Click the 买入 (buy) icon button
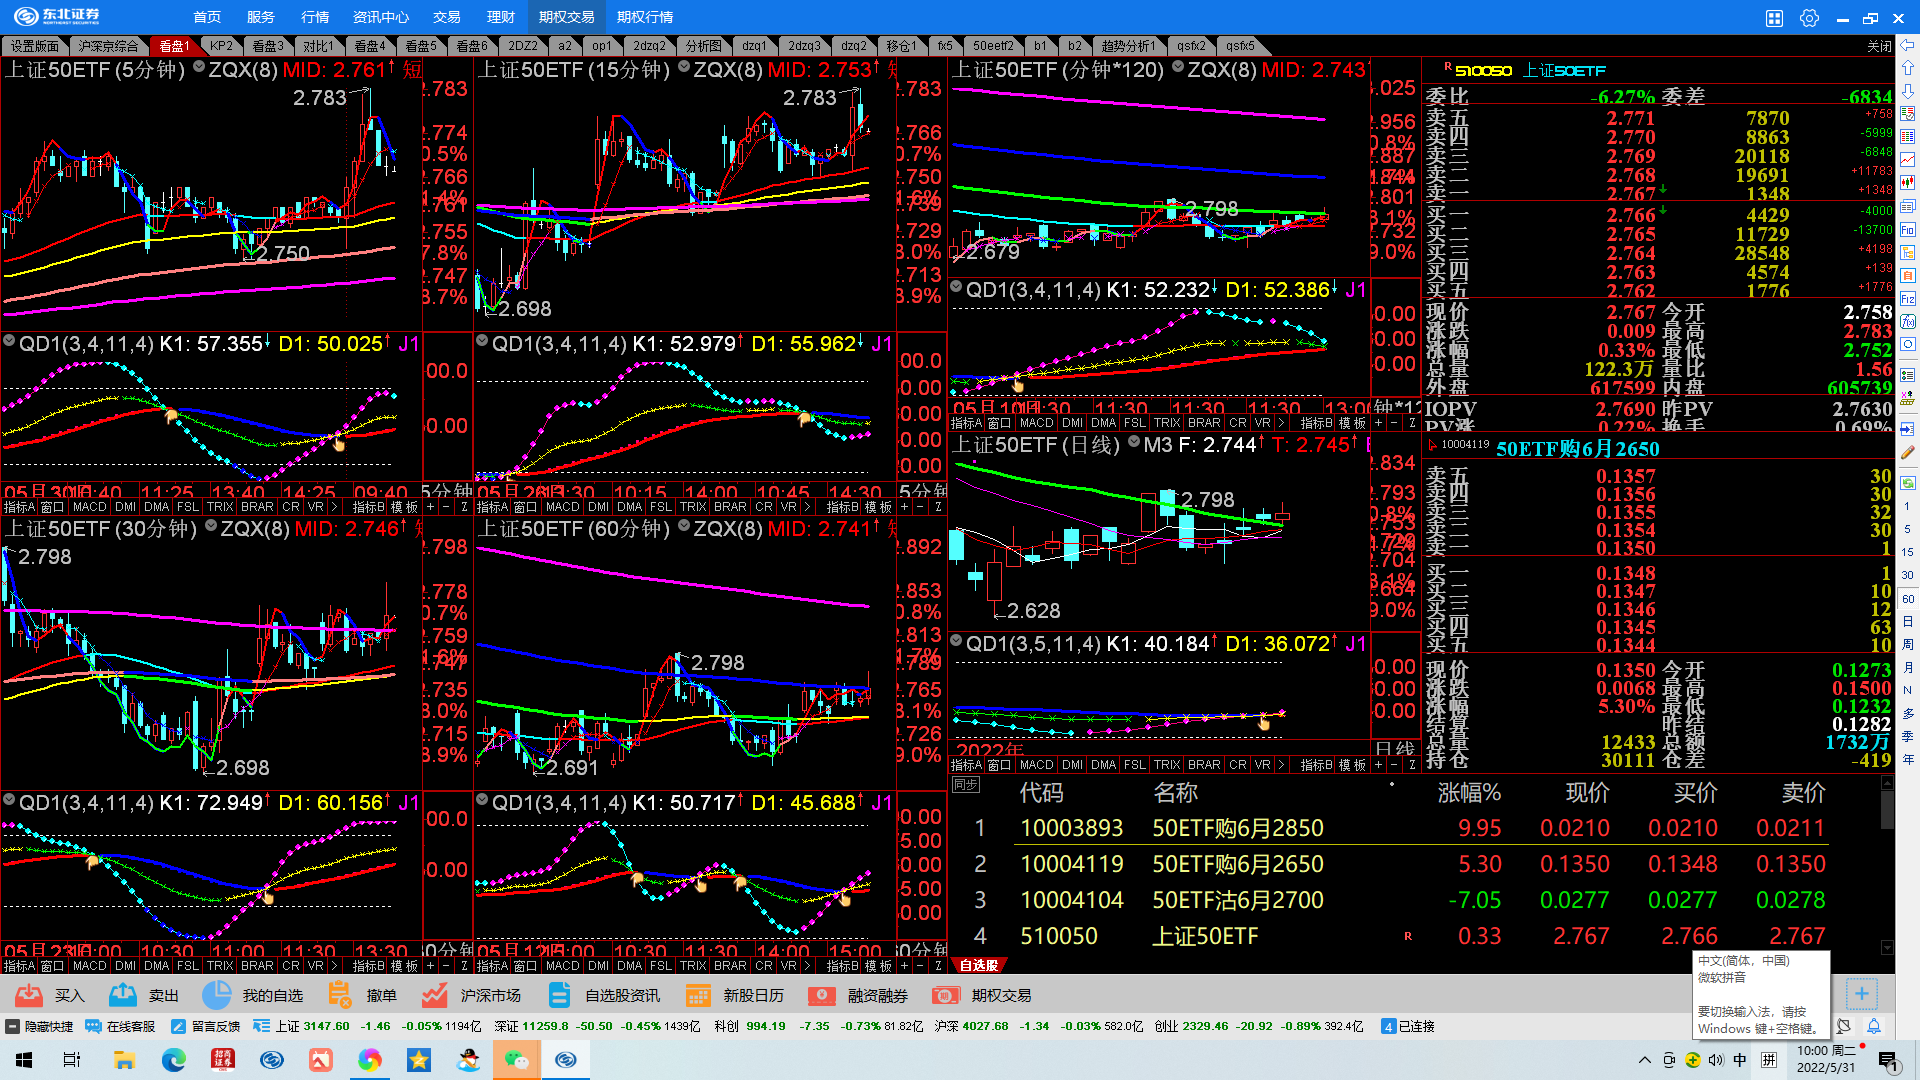Image resolution: width=1920 pixels, height=1080 pixels. pos(30,995)
